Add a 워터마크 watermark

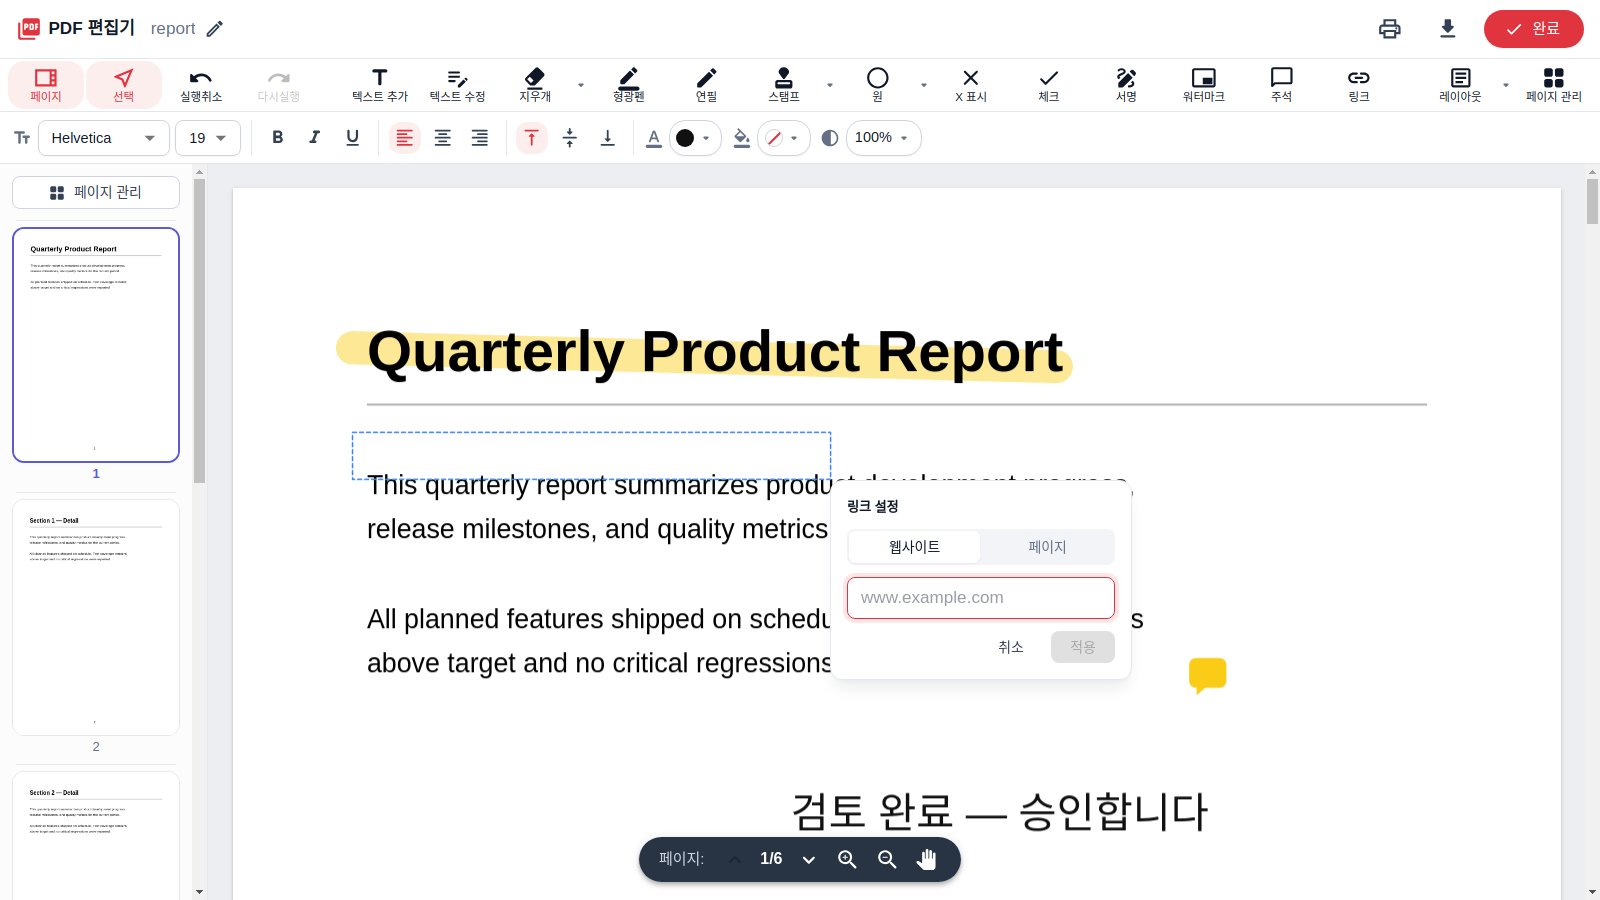pos(1204,84)
